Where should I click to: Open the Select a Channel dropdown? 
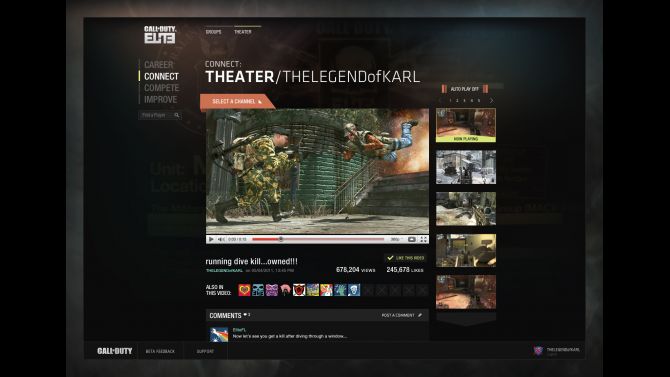click(237, 101)
